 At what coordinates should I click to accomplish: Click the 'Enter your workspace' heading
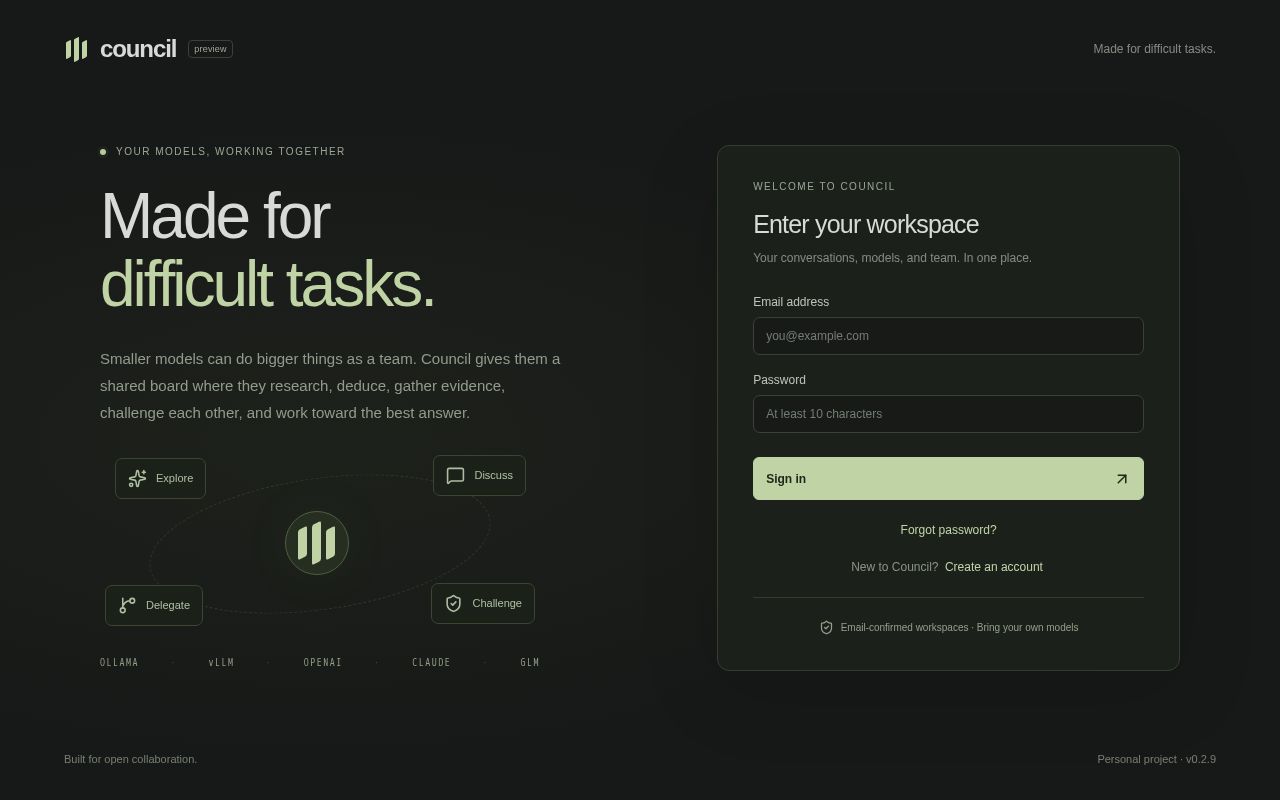pos(866,224)
